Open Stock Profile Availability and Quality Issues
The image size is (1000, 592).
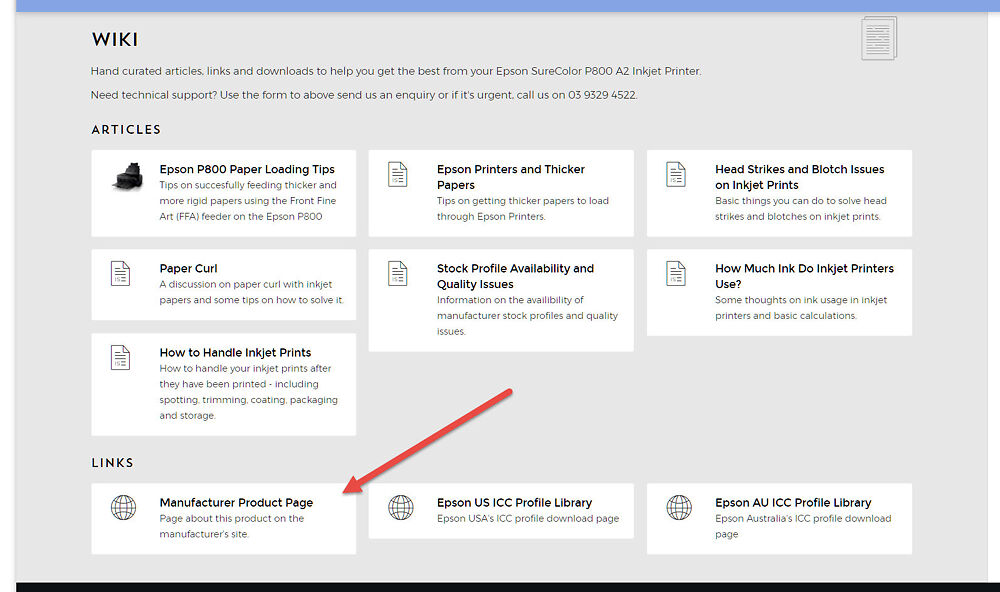pos(515,276)
